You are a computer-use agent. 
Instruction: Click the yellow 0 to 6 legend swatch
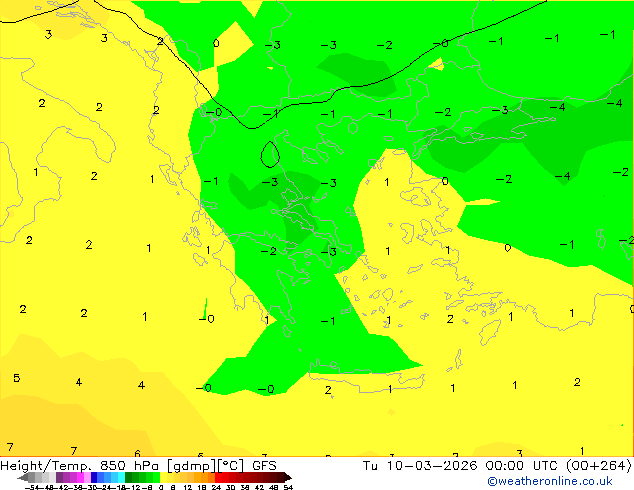163,477
